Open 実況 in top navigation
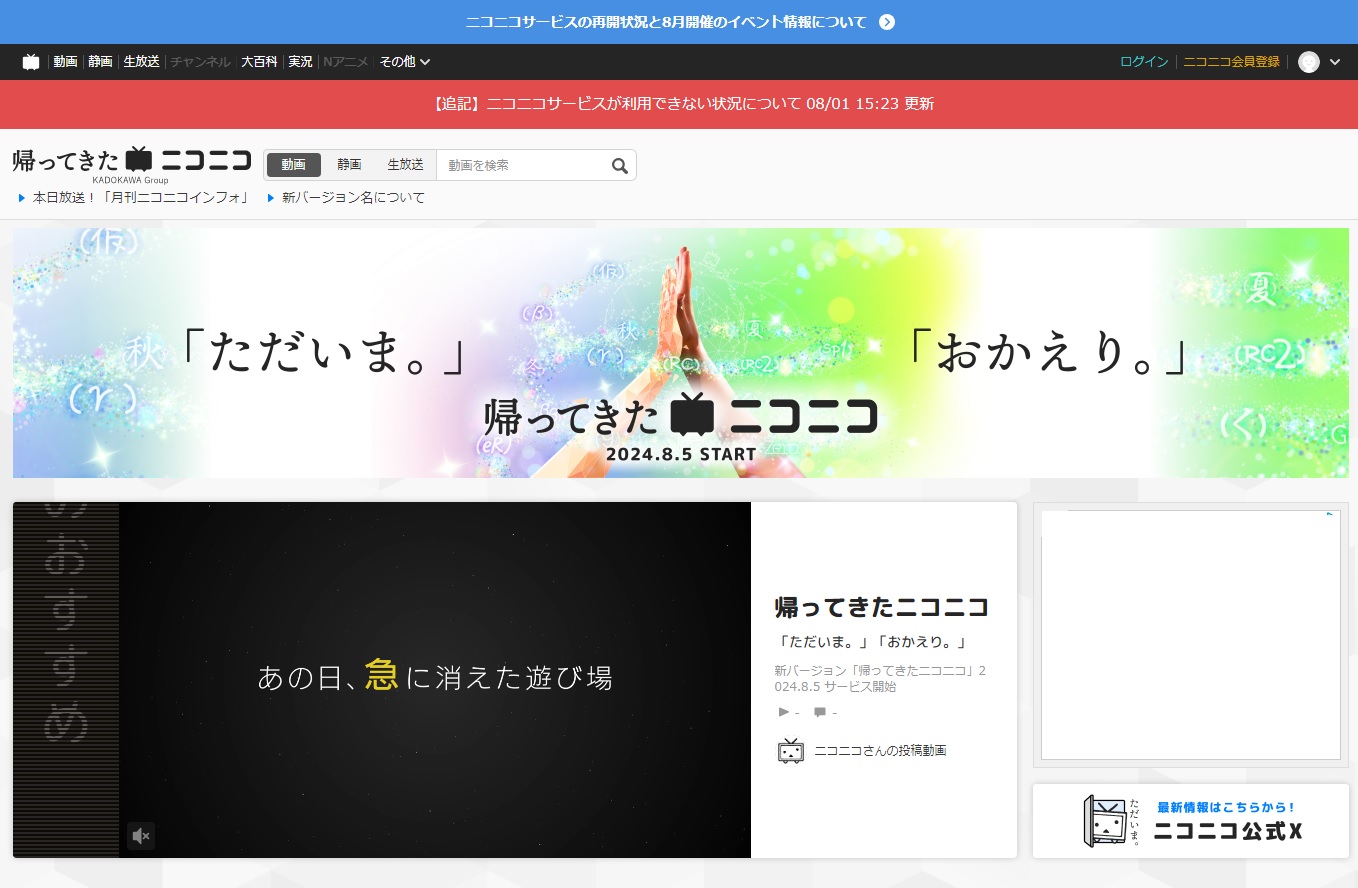The image size is (1358, 888). [300, 62]
